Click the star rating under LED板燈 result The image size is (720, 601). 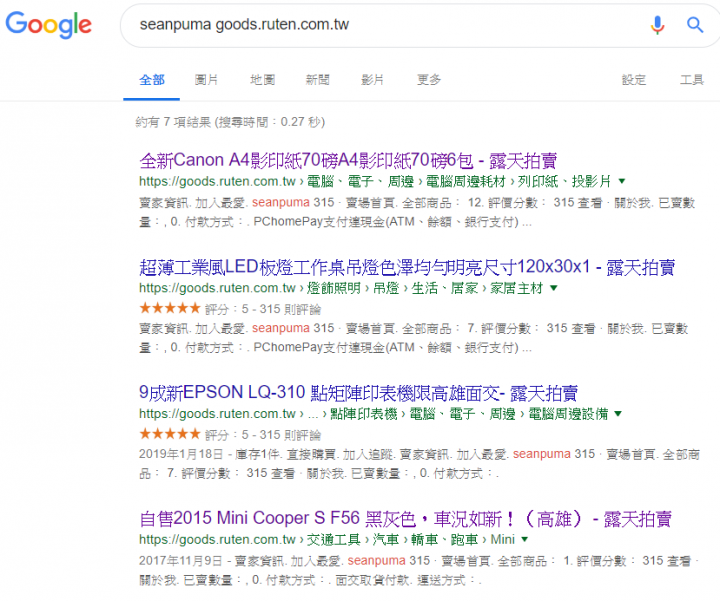click(x=170, y=308)
